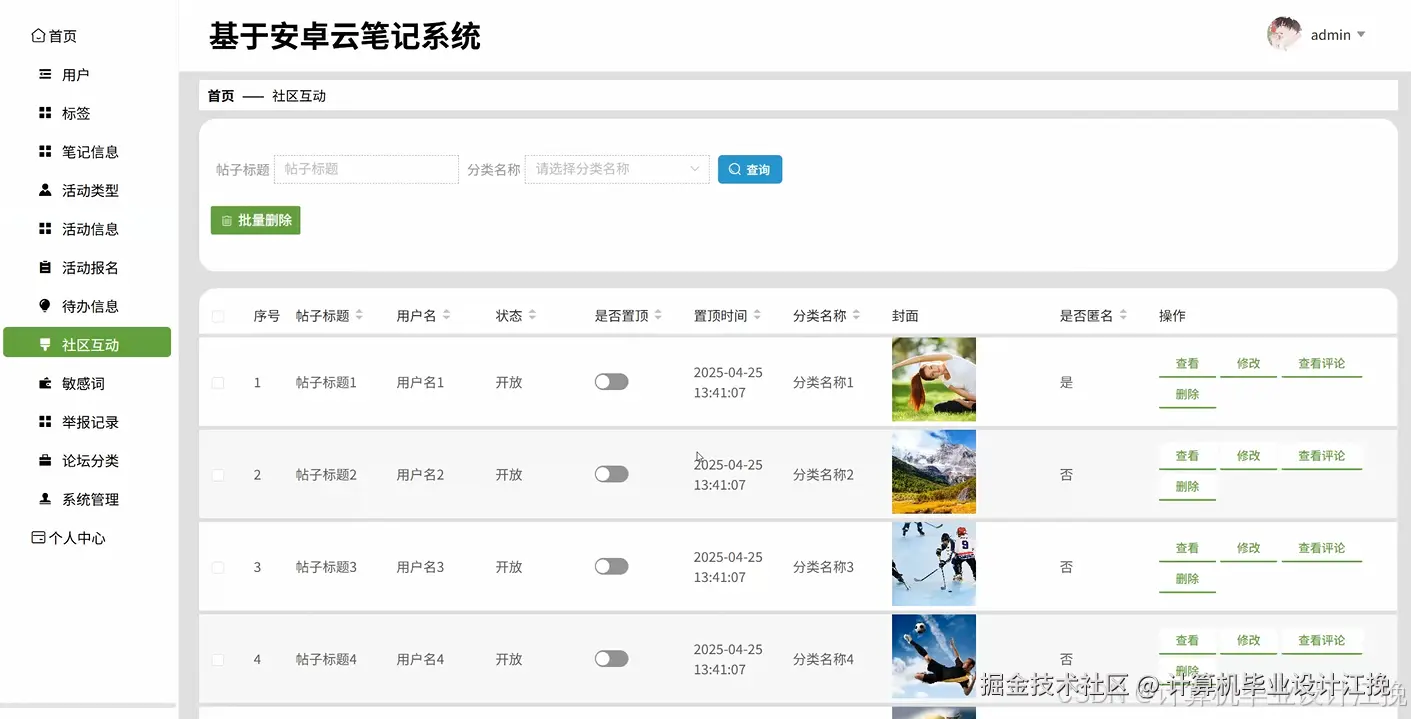This screenshot has width=1411, height=719.
Task: Click the clipboard icon beside 活动报名
Action: coord(45,267)
